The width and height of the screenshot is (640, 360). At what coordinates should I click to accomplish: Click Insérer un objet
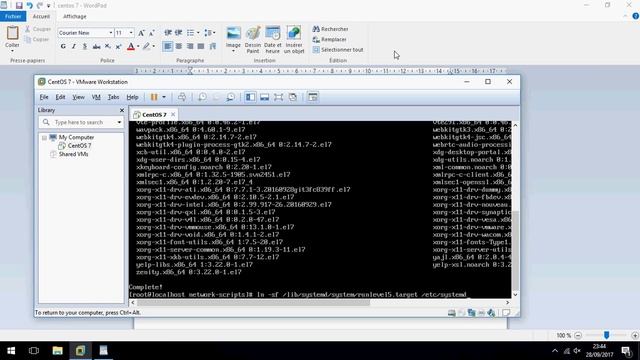[x=294, y=40]
